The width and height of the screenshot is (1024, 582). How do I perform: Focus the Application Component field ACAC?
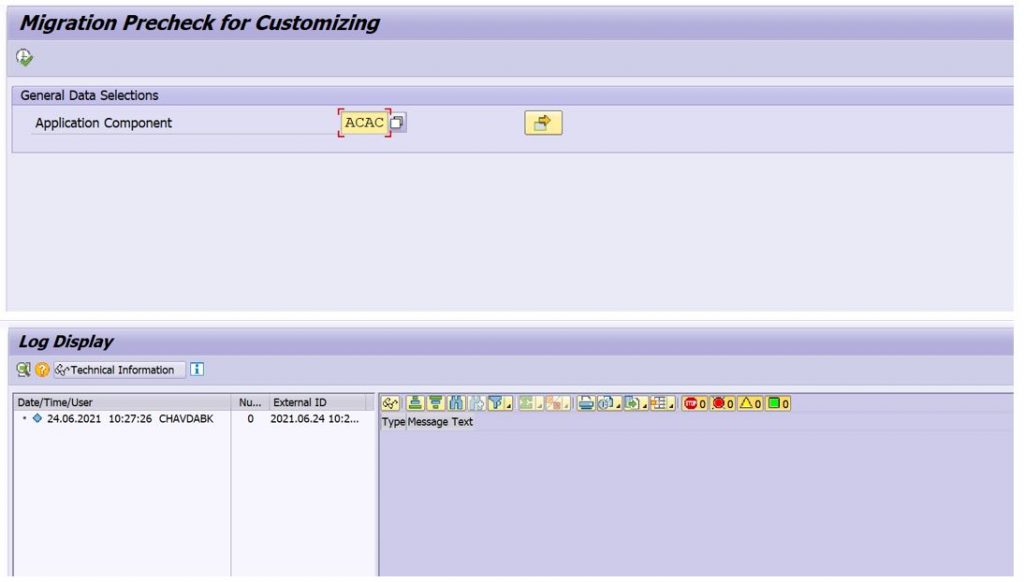point(364,123)
